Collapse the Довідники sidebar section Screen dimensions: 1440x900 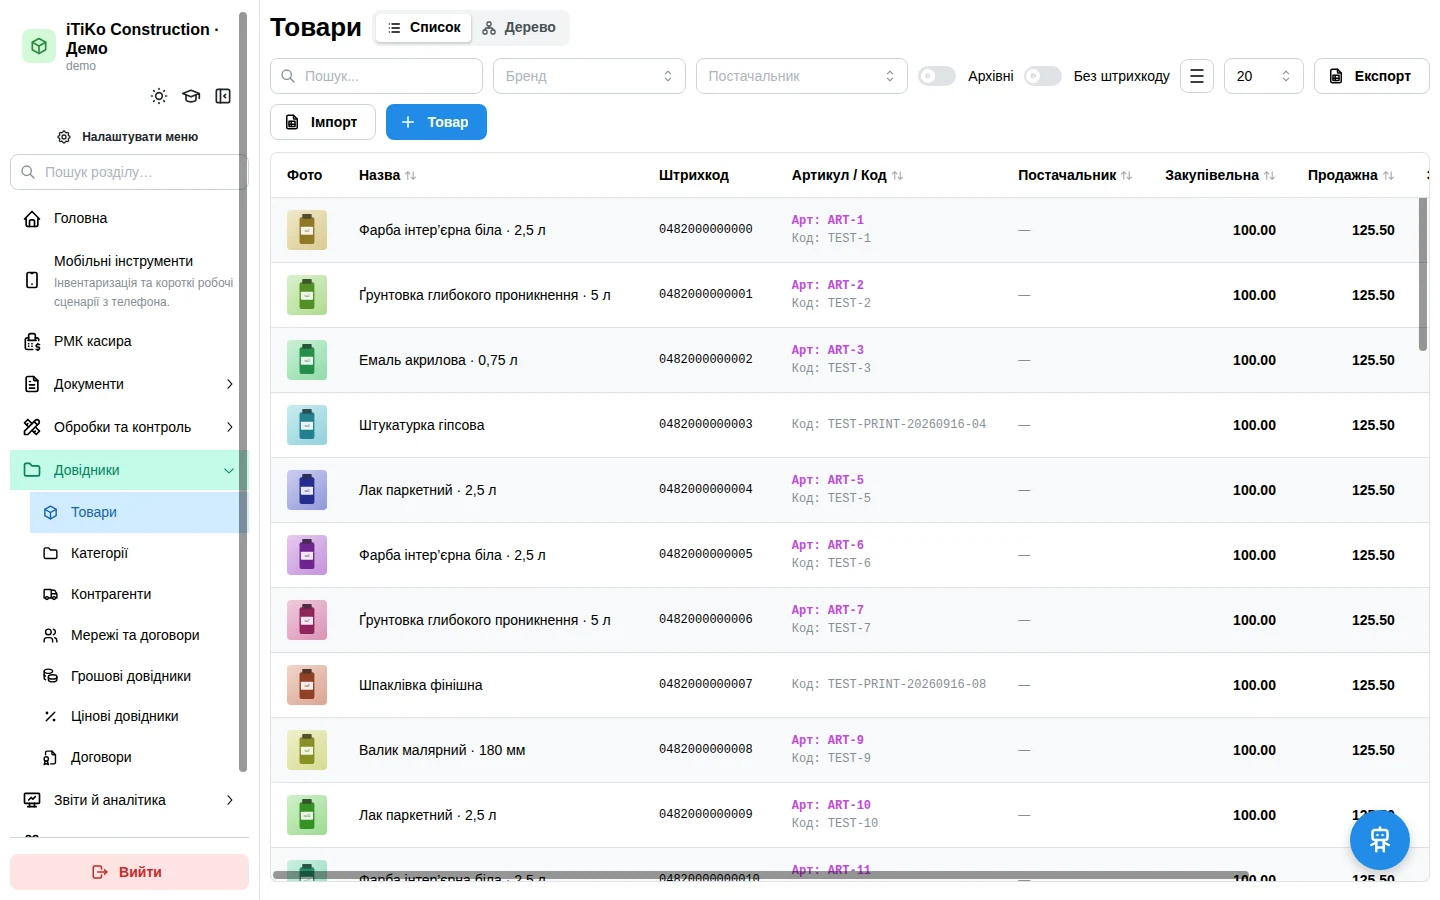tap(129, 470)
